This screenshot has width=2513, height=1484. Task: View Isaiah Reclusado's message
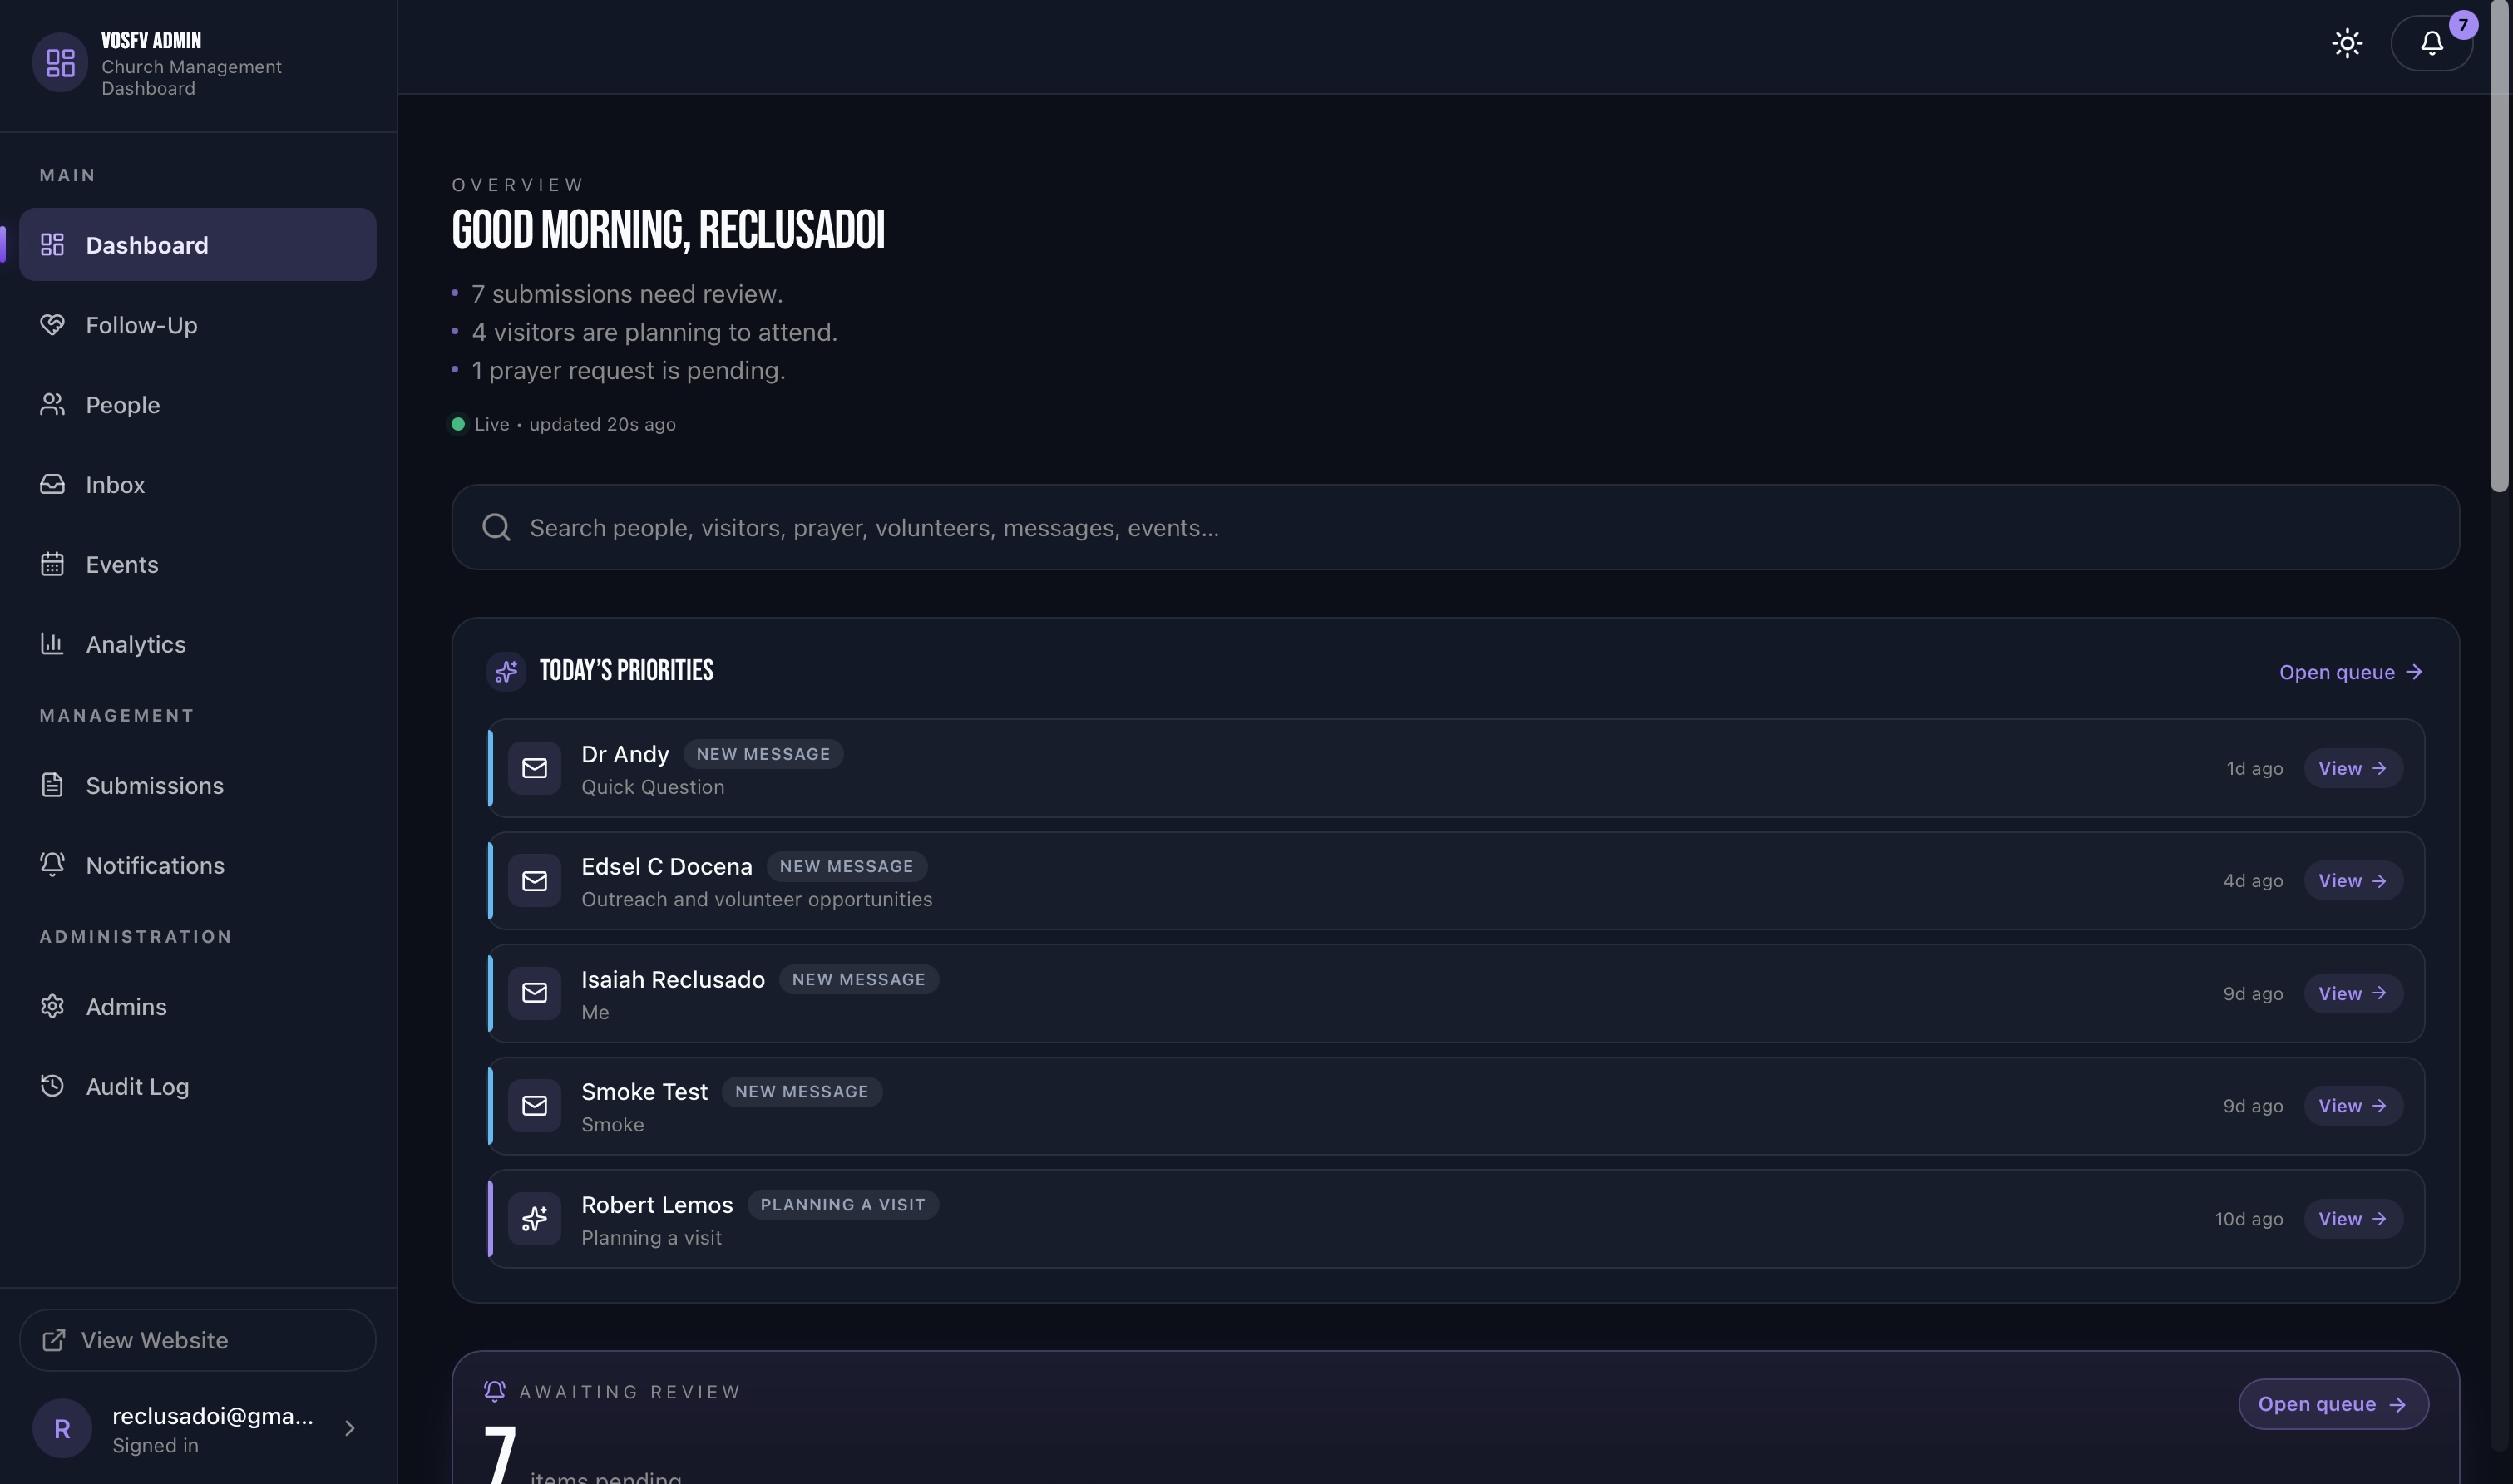tap(2353, 993)
